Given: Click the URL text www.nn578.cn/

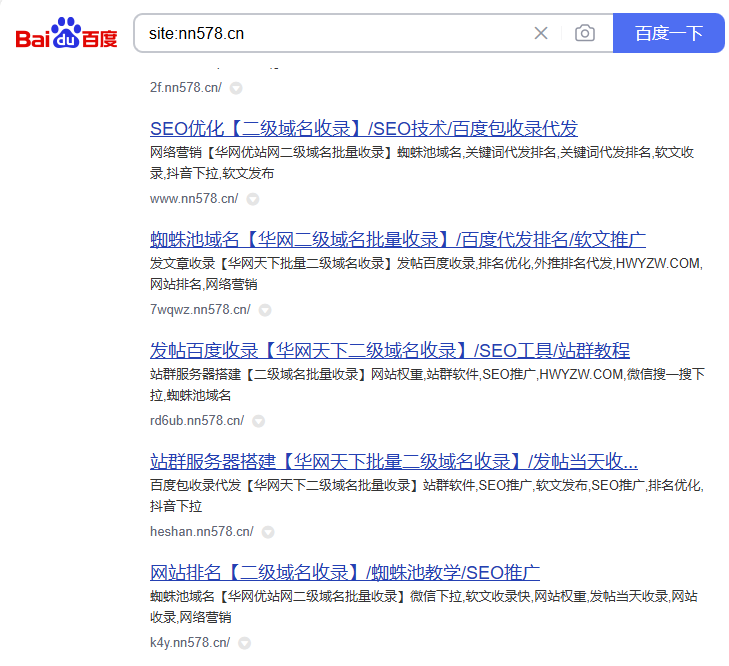Looking at the screenshot, I should (194, 199).
